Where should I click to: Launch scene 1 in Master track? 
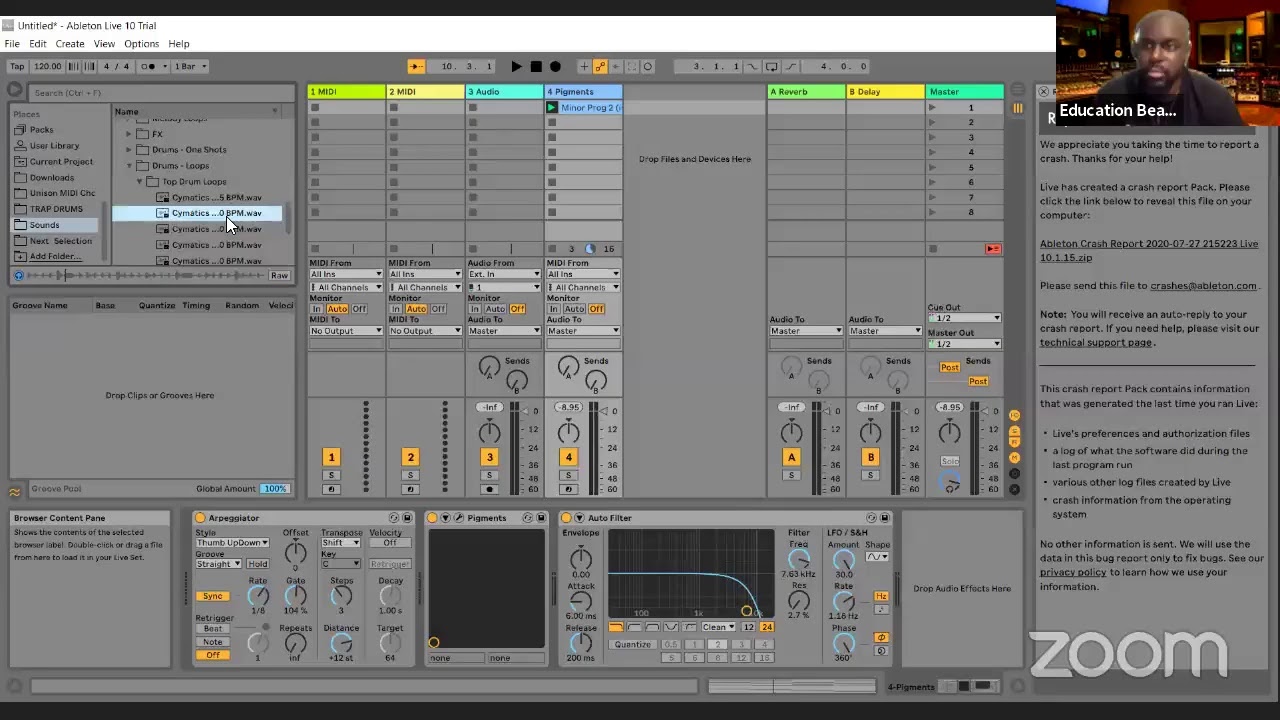(933, 108)
